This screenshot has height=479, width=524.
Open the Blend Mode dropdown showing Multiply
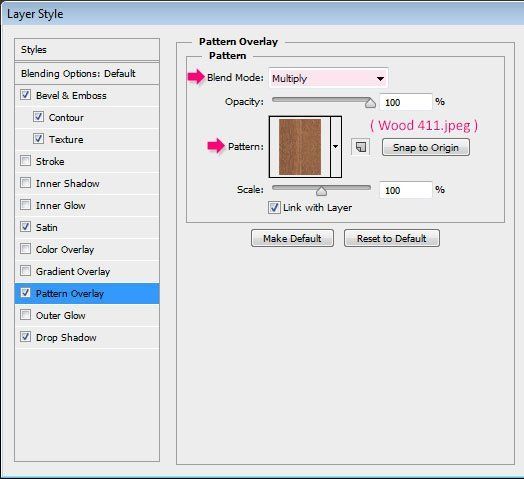(x=328, y=78)
